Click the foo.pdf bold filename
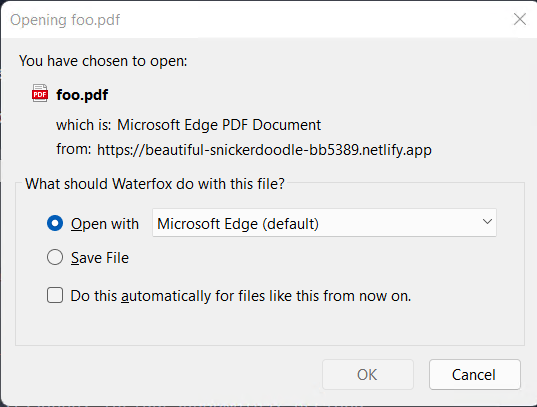 point(82,95)
